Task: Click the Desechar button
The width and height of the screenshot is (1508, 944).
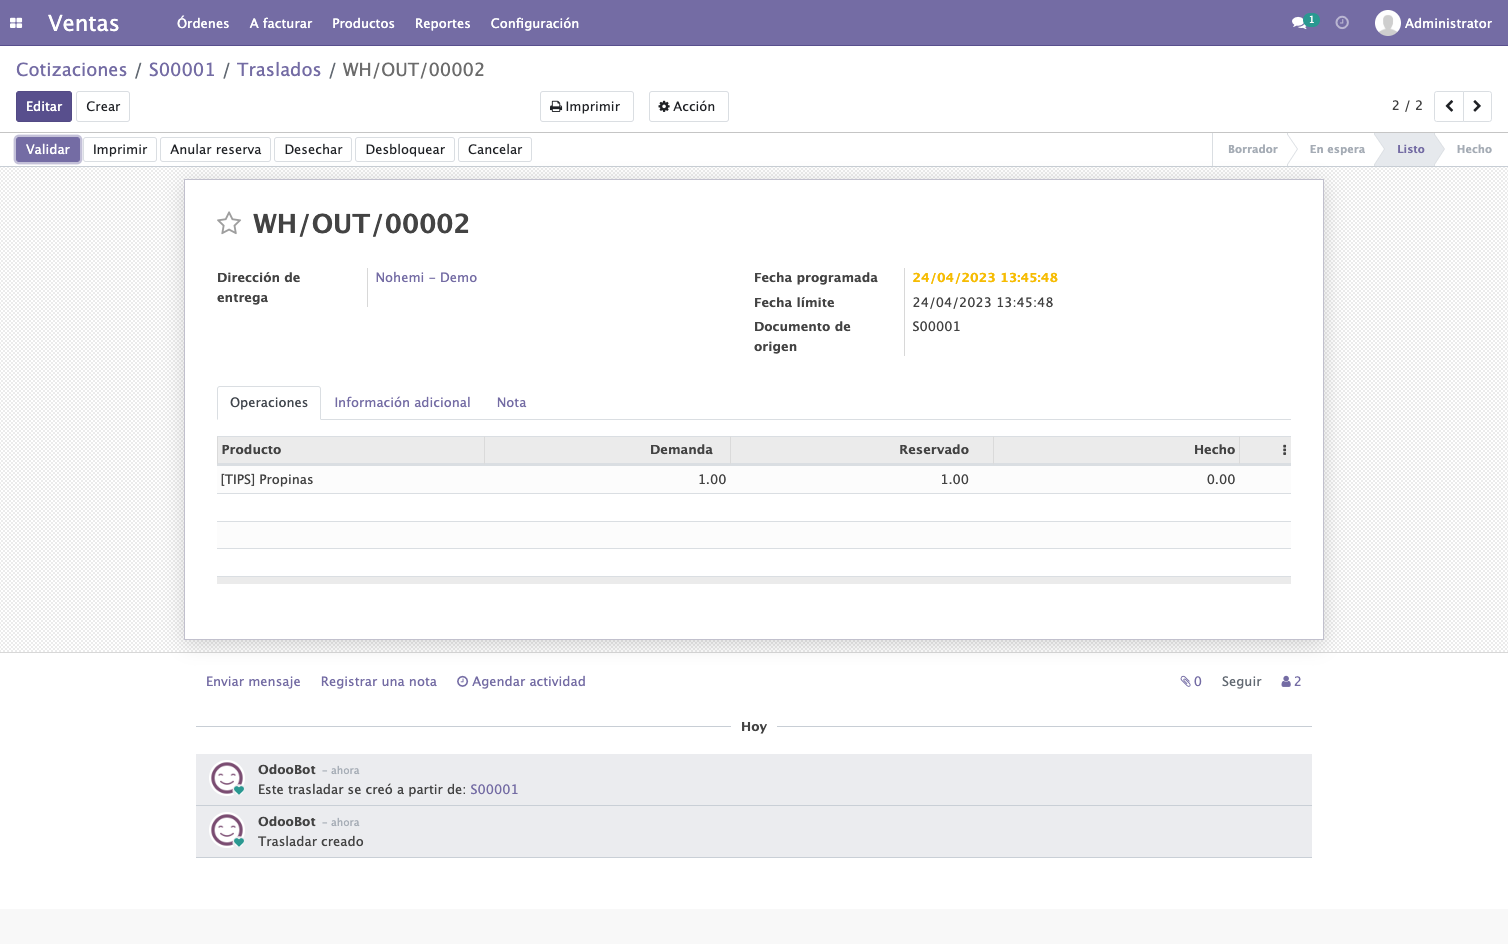Action: click(313, 149)
